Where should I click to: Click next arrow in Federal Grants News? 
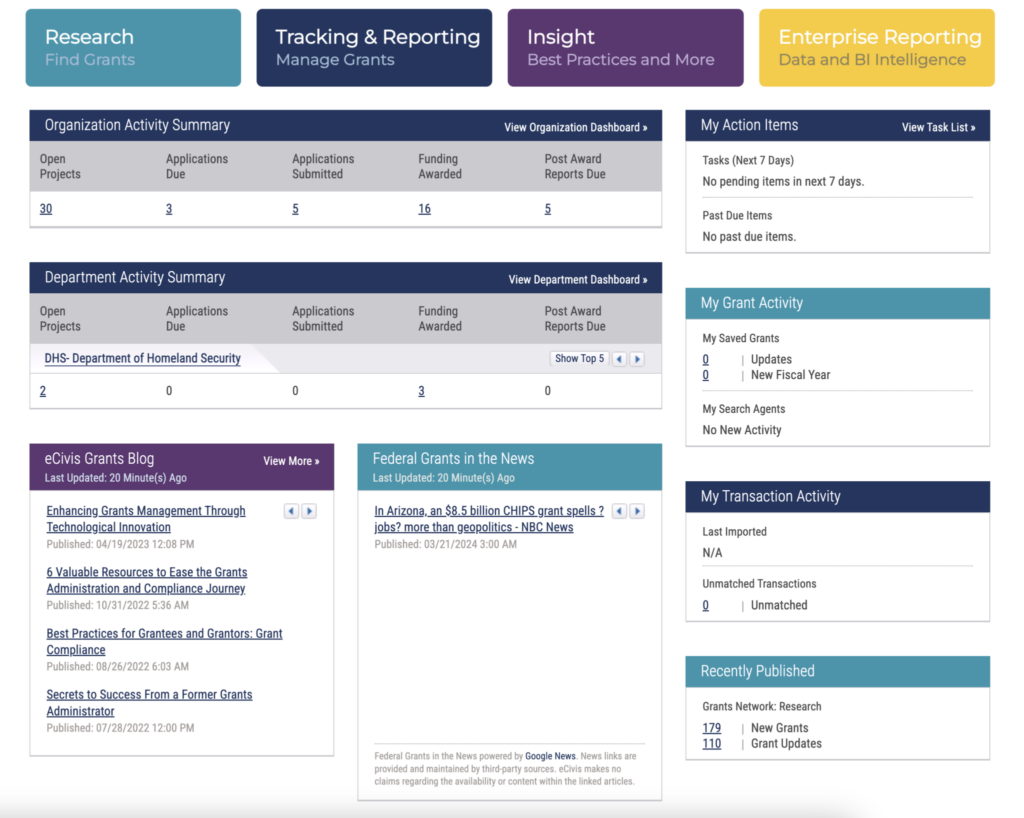[x=637, y=511]
